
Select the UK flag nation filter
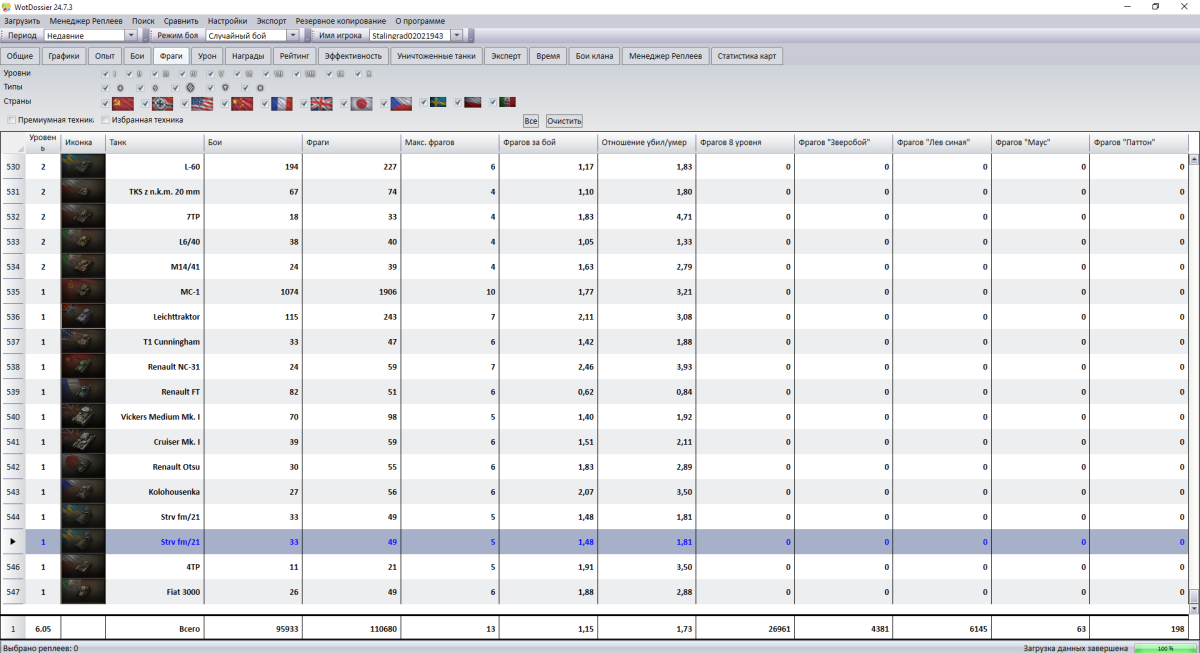click(x=321, y=103)
